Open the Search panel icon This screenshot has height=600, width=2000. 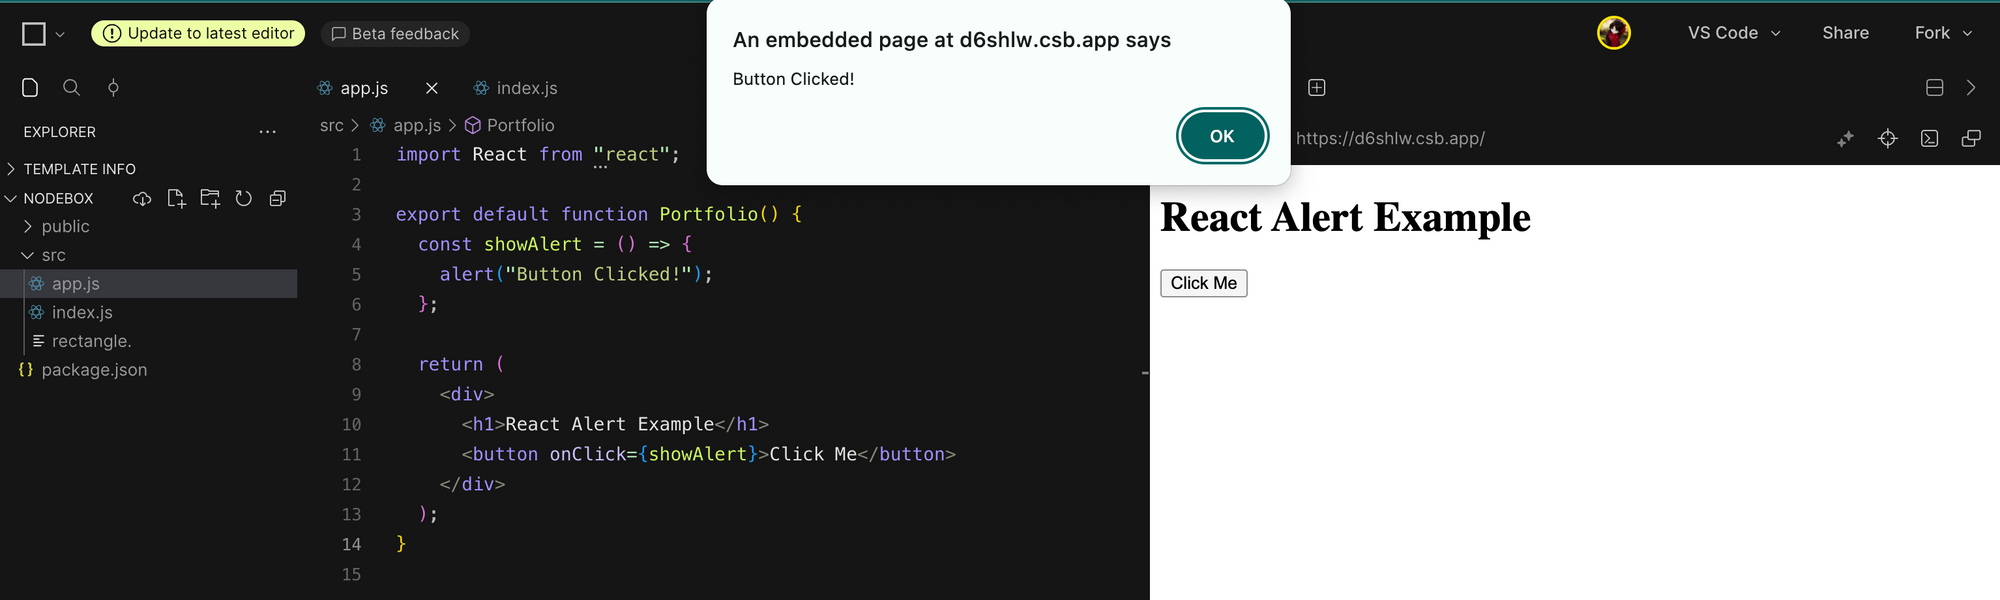pyautogui.click(x=71, y=88)
